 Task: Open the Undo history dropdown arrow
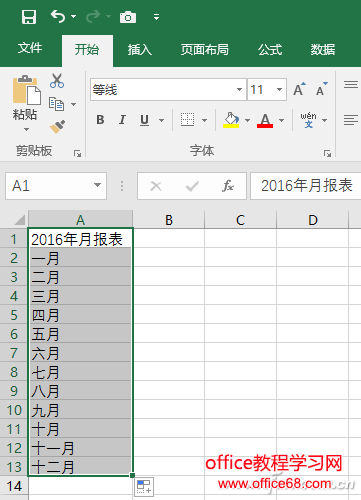pos(73,16)
